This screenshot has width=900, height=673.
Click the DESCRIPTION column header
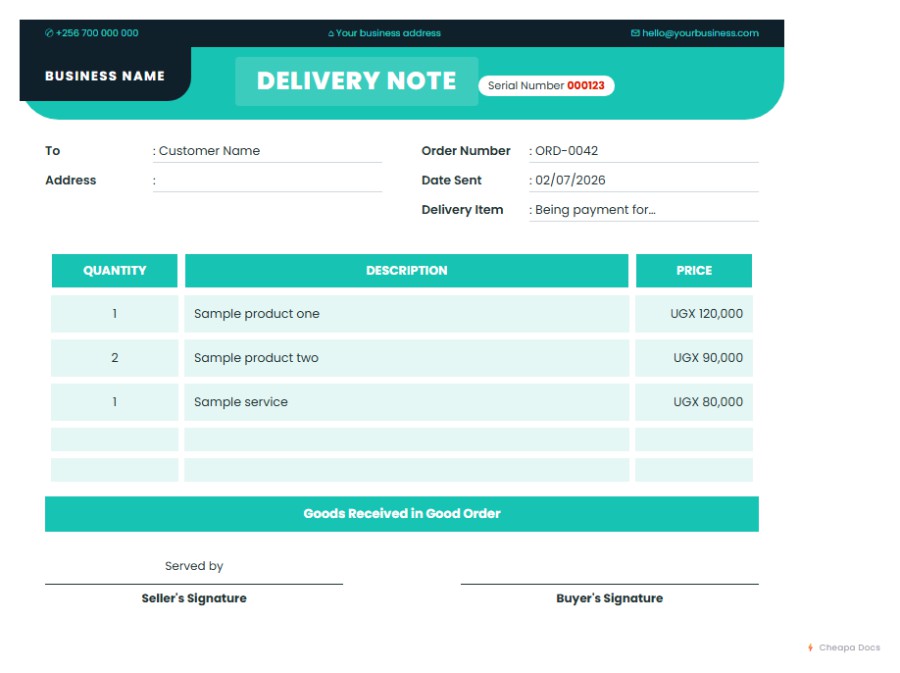click(x=406, y=271)
